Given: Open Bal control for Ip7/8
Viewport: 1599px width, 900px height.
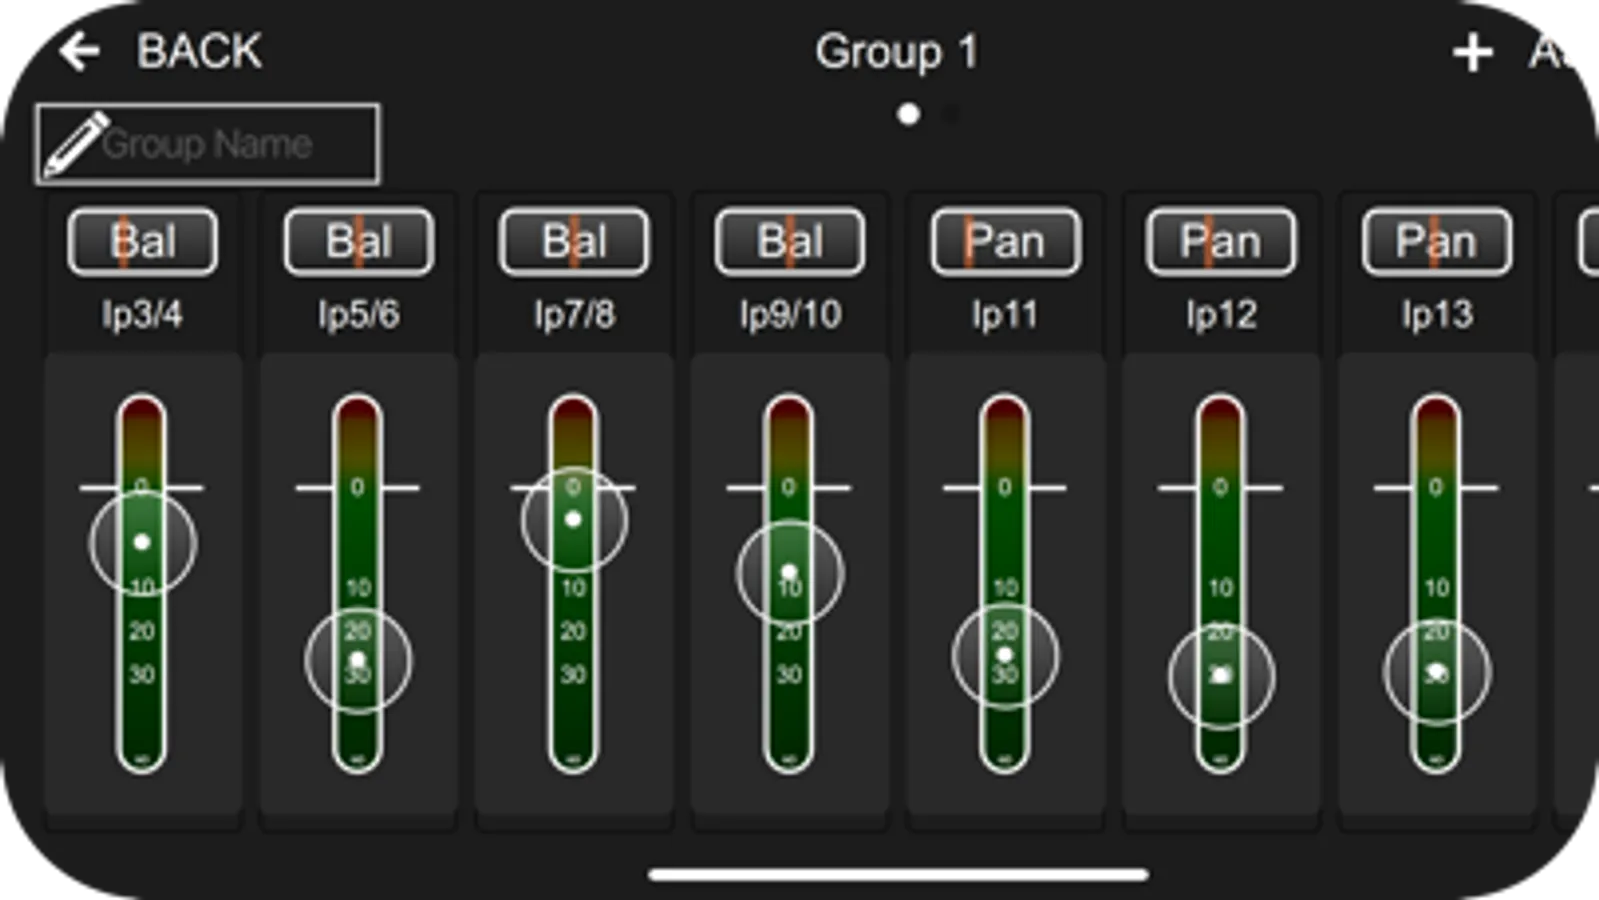Looking at the screenshot, I should (574, 242).
